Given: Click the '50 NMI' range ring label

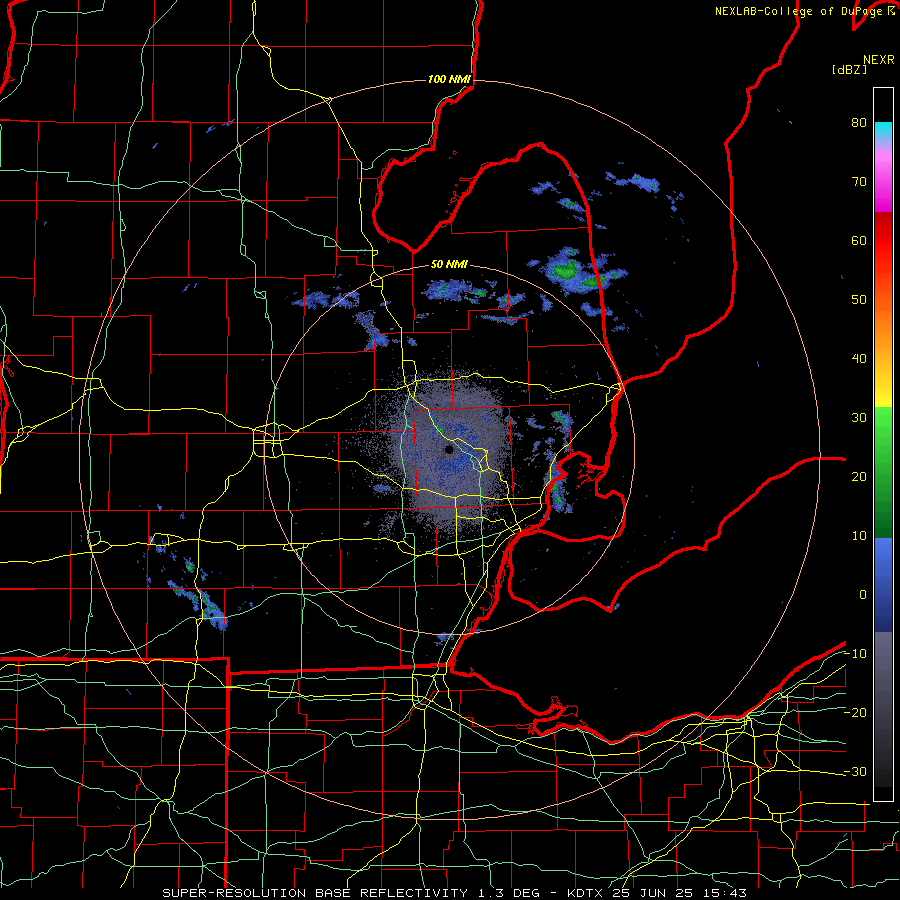Looking at the screenshot, I should (449, 265).
